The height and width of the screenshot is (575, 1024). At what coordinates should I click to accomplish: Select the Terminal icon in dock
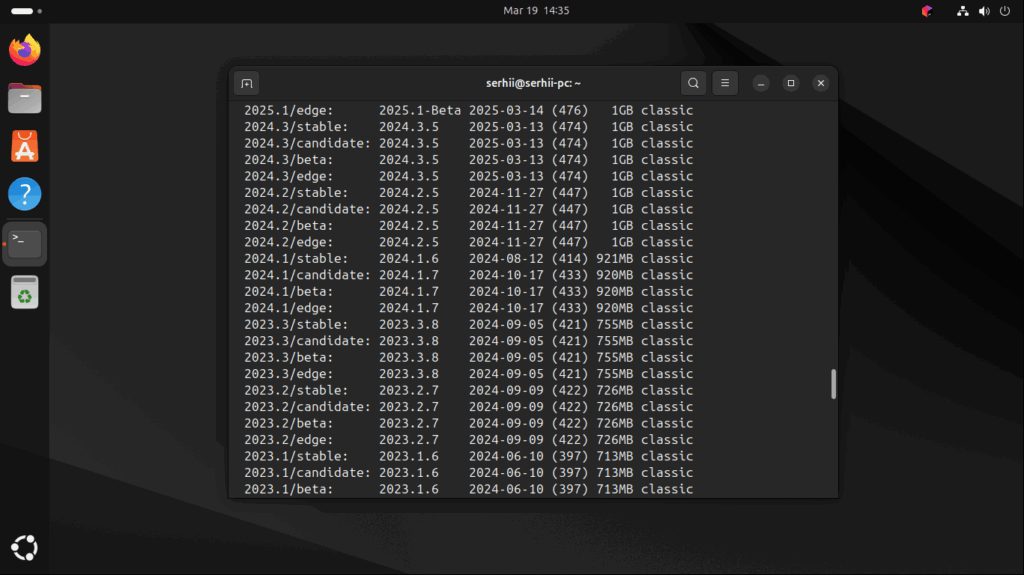(25, 243)
